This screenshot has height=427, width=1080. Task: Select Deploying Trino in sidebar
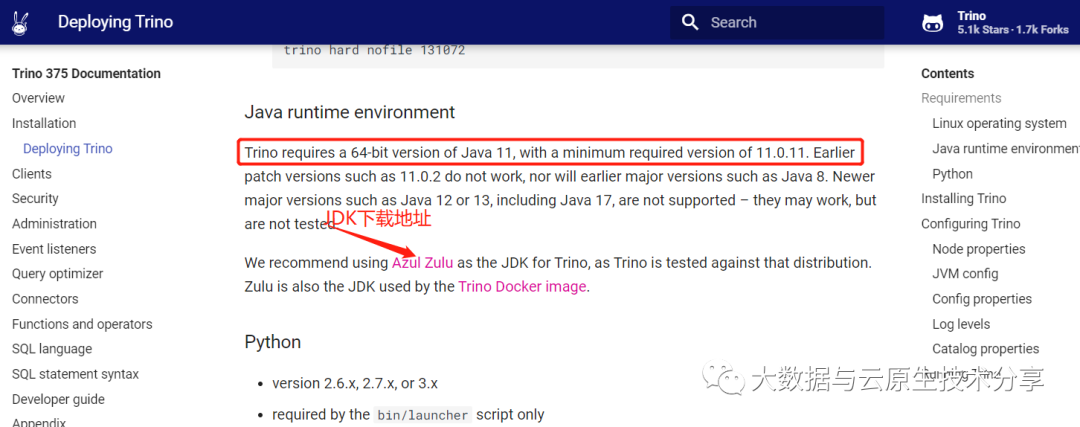coord(68,149)
